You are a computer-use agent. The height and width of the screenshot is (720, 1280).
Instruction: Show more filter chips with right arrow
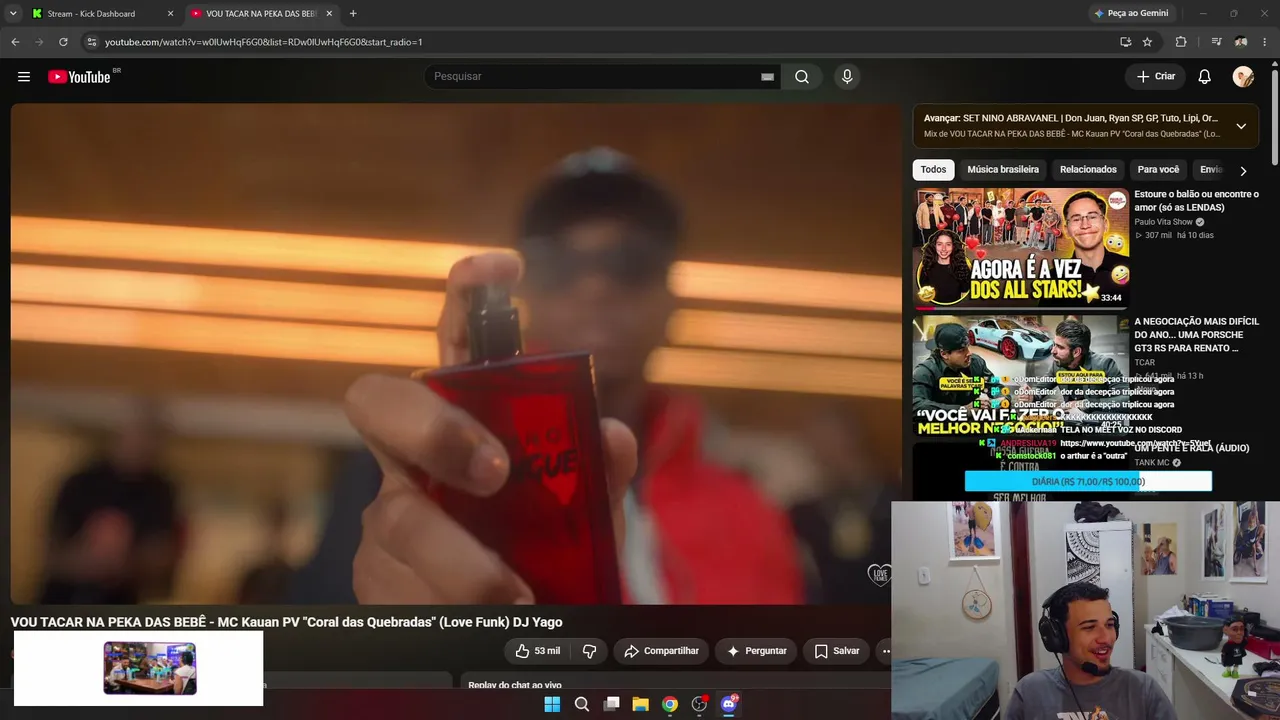pyautogui.click(x=1243, y=171)
